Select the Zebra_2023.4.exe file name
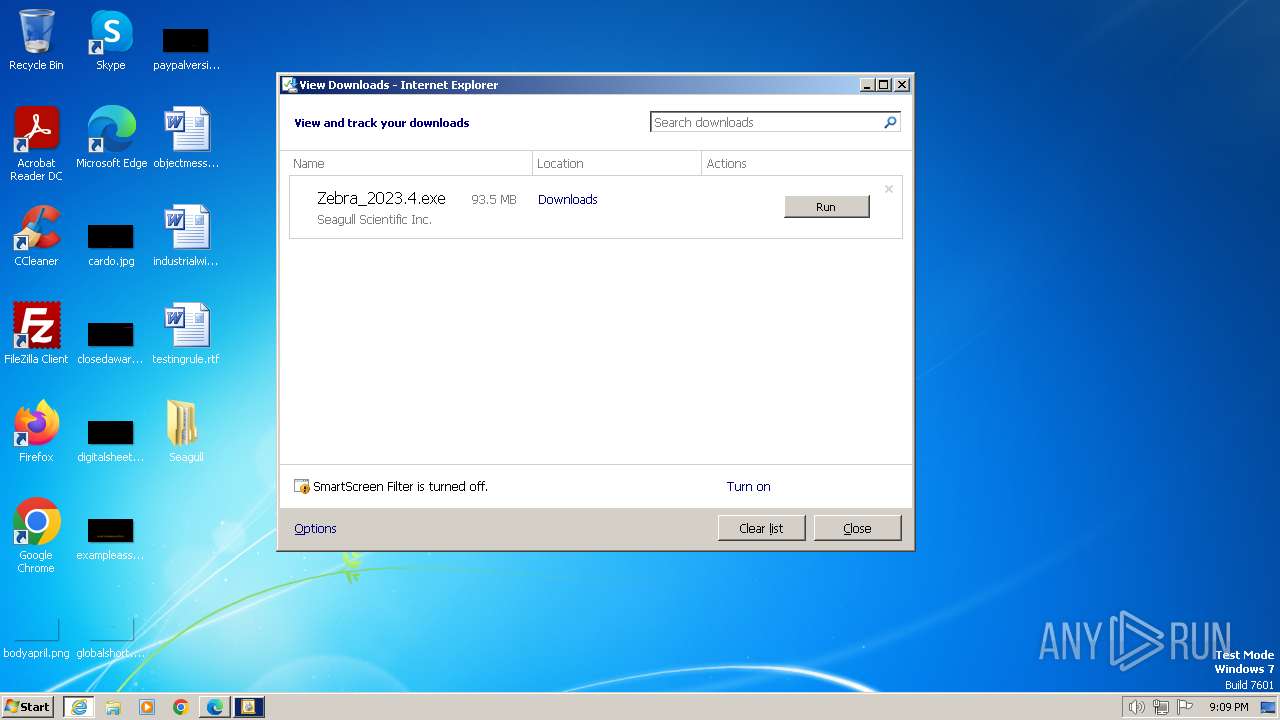The image size is (1280, 720). coord(381,198)
